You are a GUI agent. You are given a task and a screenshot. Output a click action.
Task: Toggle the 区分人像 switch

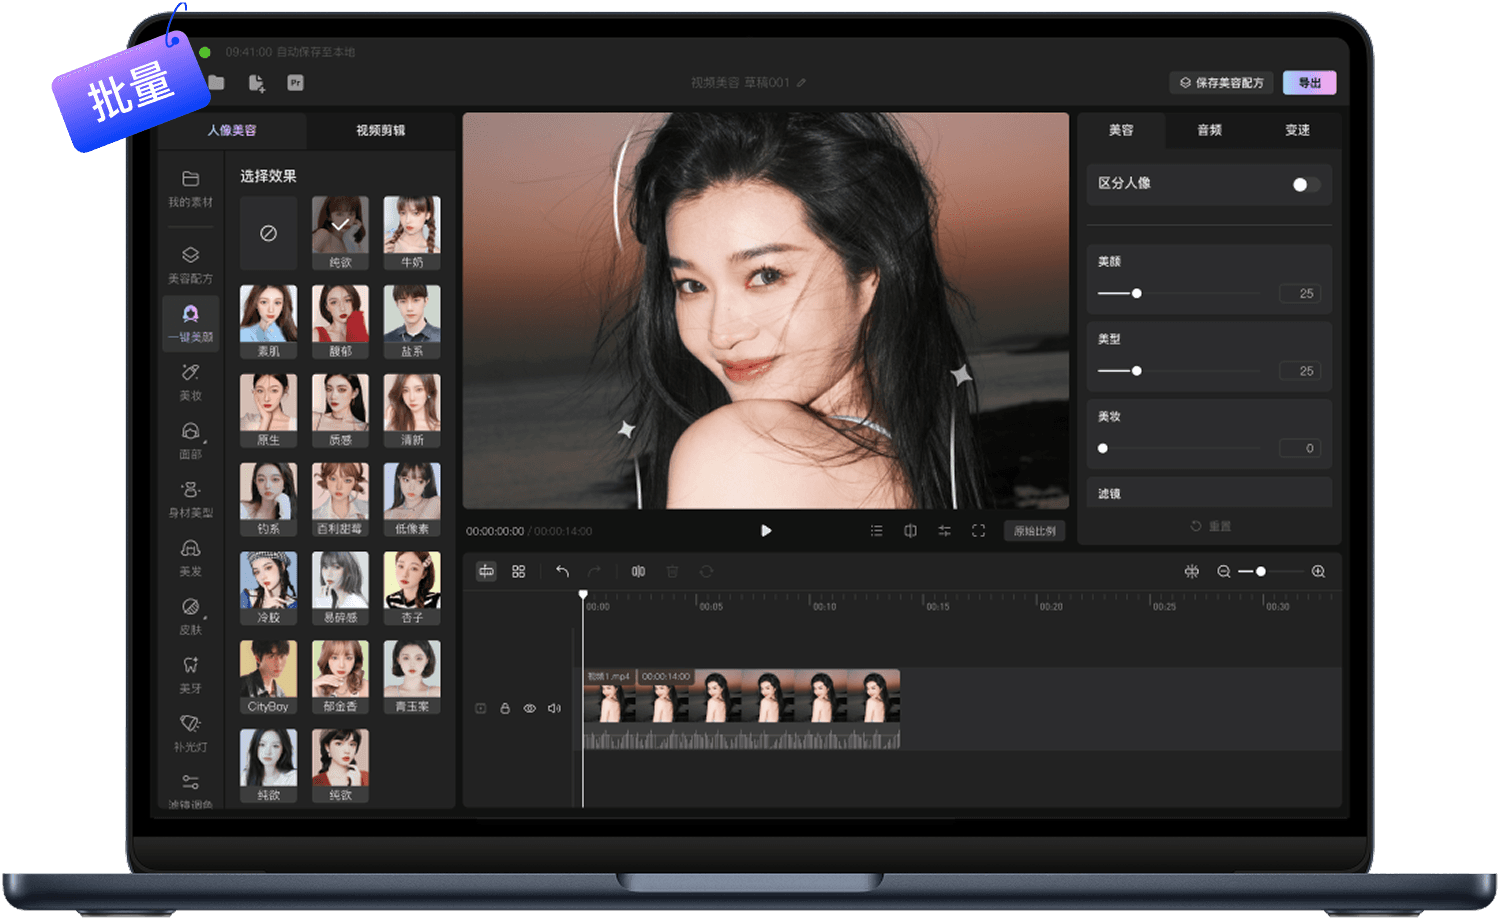click(x=1305, y=184)
